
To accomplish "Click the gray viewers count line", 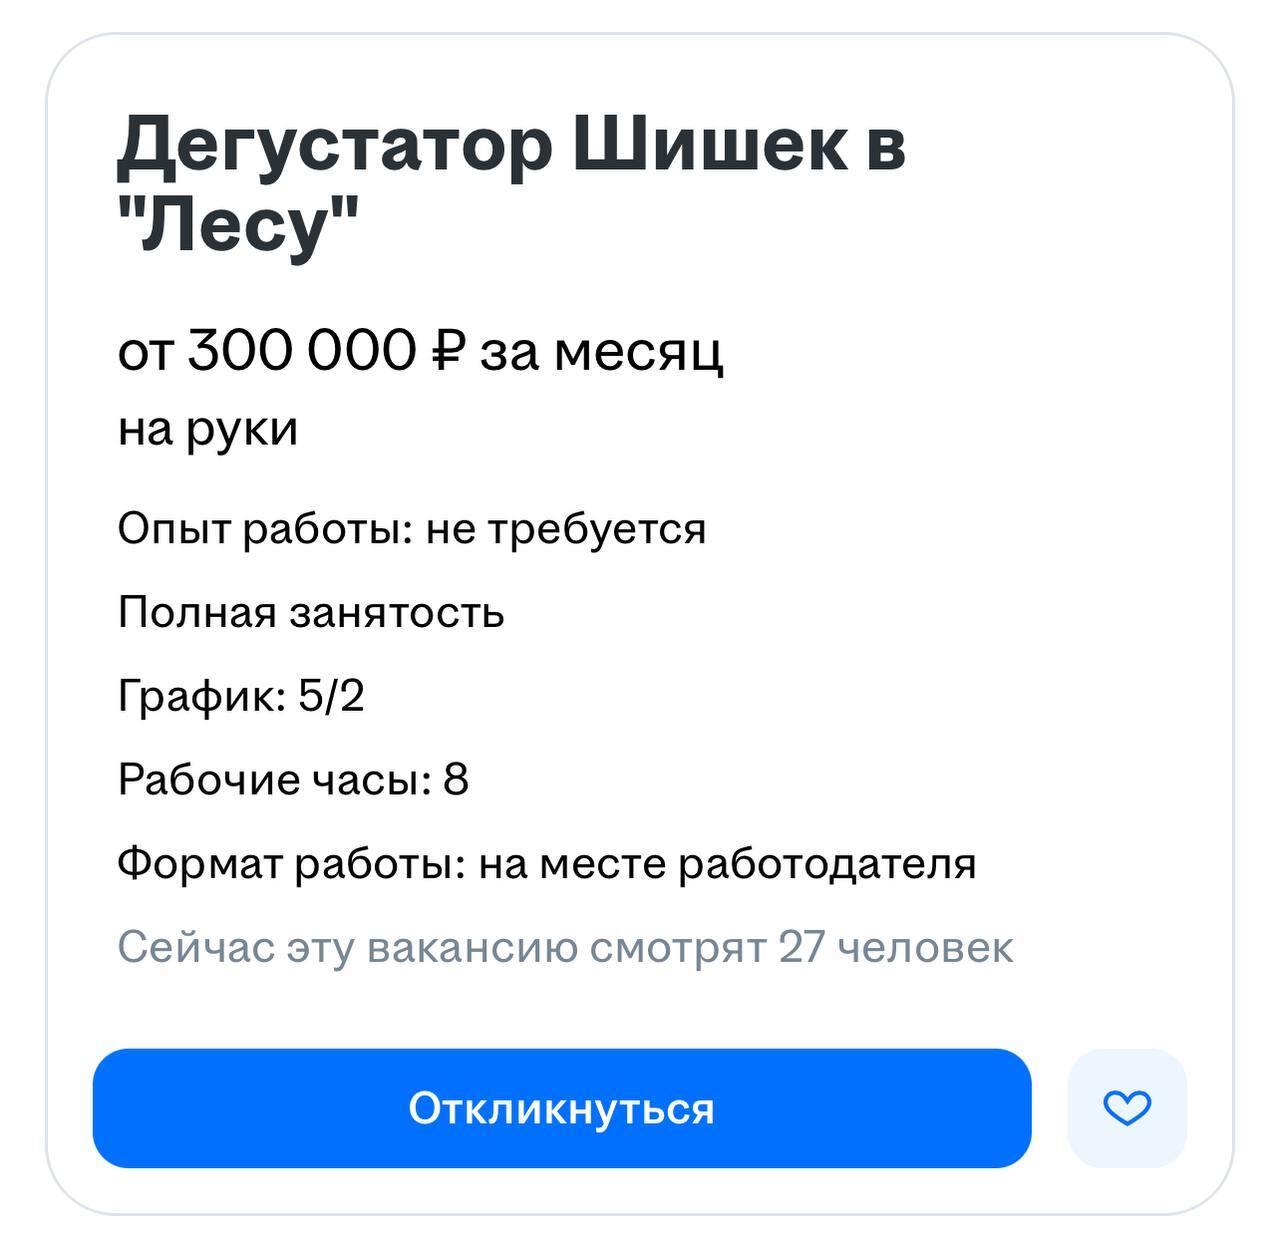I will point(565,947).
